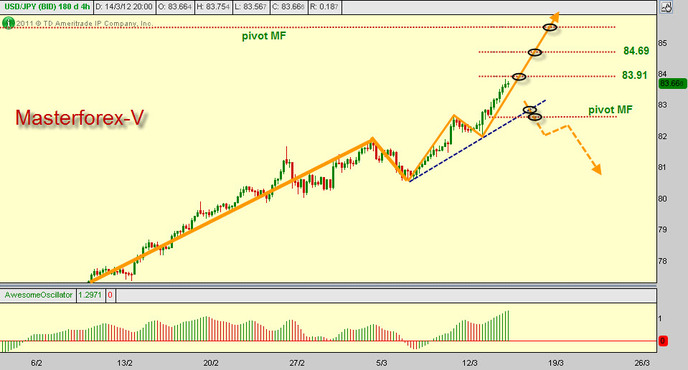The width and height of the screenshot is (688, 370).
Task: Click the 12/3 date on time axis
Action: click(x=469, y=363)
